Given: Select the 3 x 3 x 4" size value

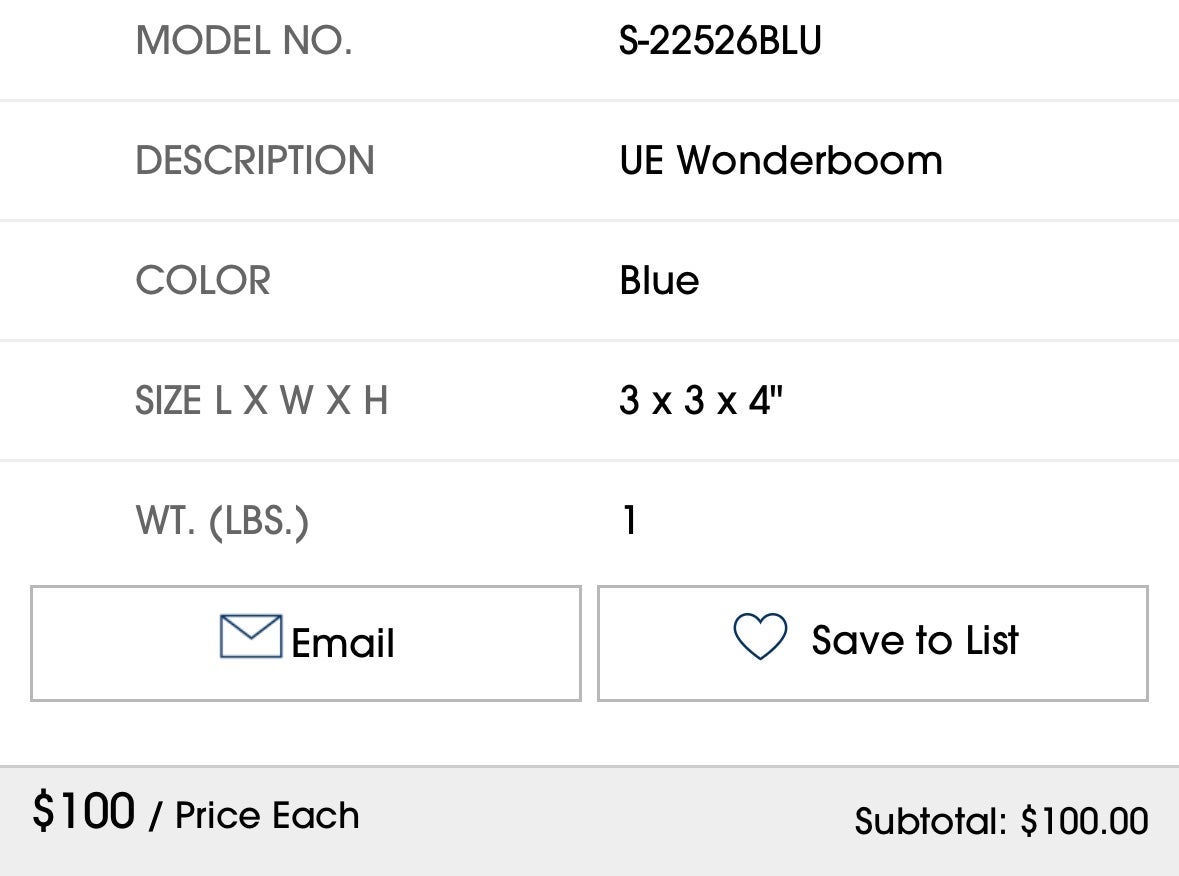Looking at the screenshot, I should (702, 400).
